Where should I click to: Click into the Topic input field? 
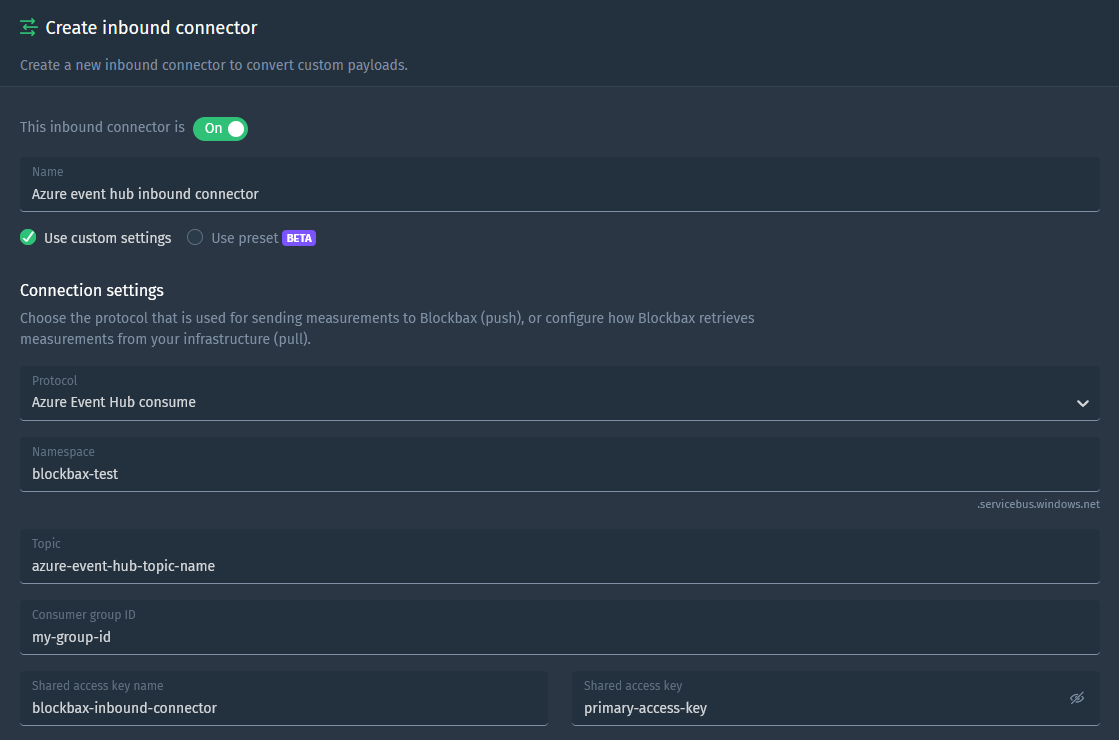point(560,556)
